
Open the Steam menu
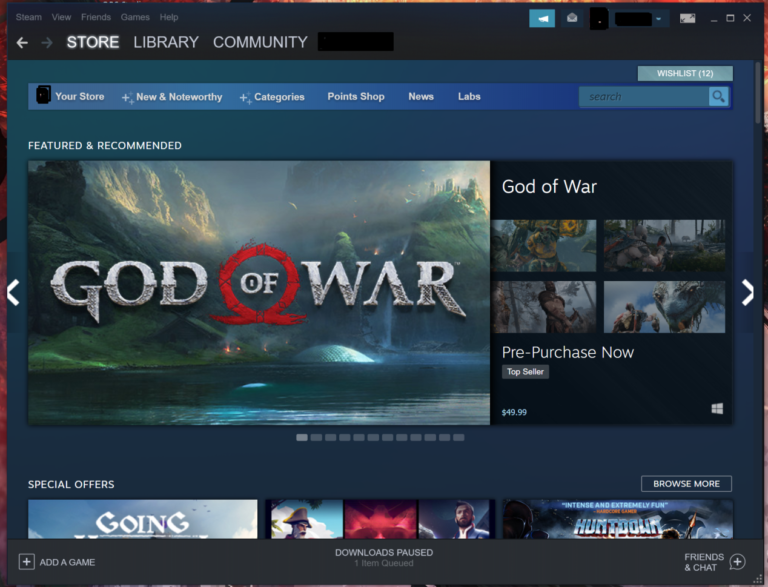(28, 17)
